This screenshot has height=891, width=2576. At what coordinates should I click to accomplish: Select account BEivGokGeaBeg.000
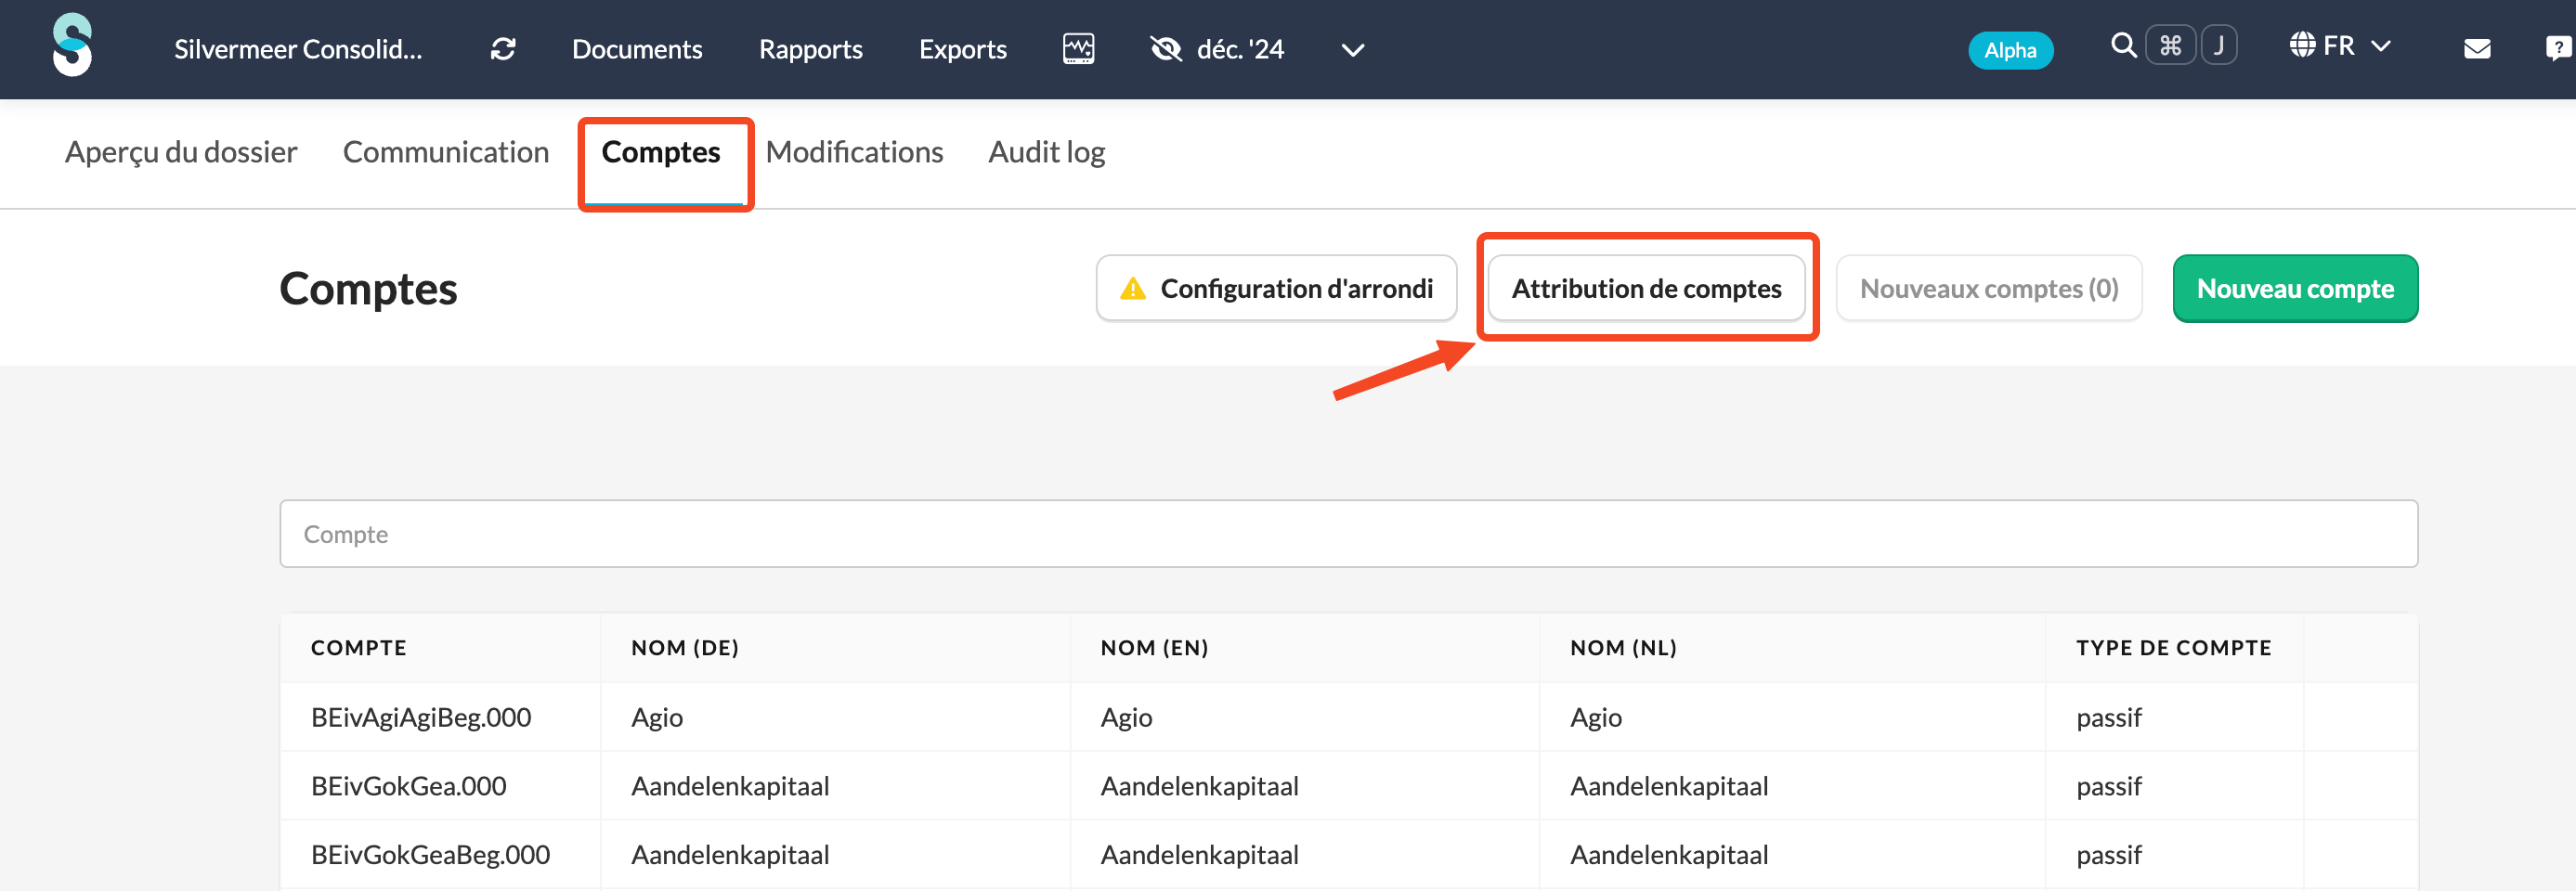(x=431, y=855)
